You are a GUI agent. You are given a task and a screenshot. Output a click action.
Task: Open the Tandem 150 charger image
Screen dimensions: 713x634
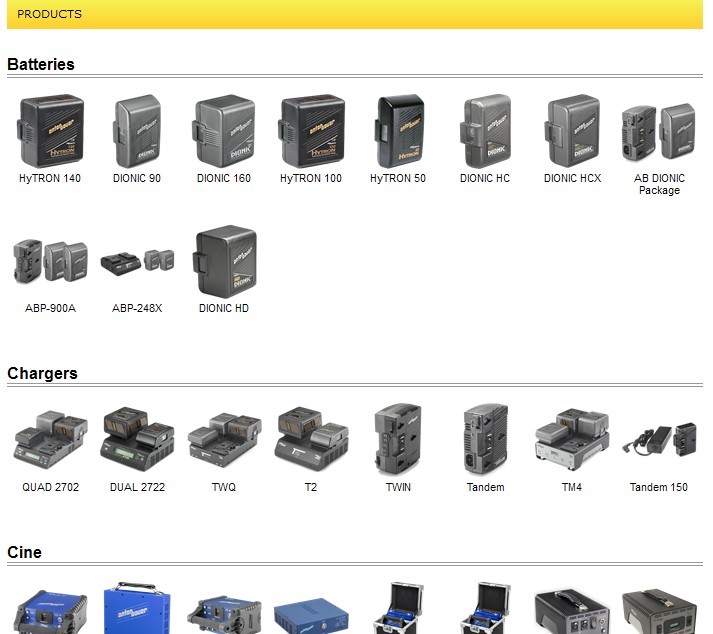point(659,439)
